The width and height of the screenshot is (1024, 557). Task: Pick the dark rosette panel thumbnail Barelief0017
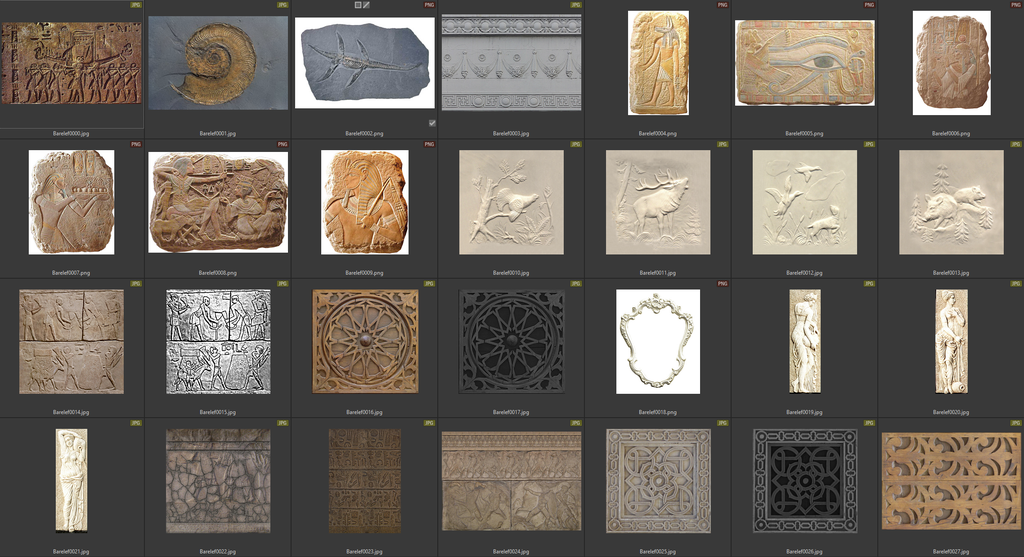click(511, 340)
